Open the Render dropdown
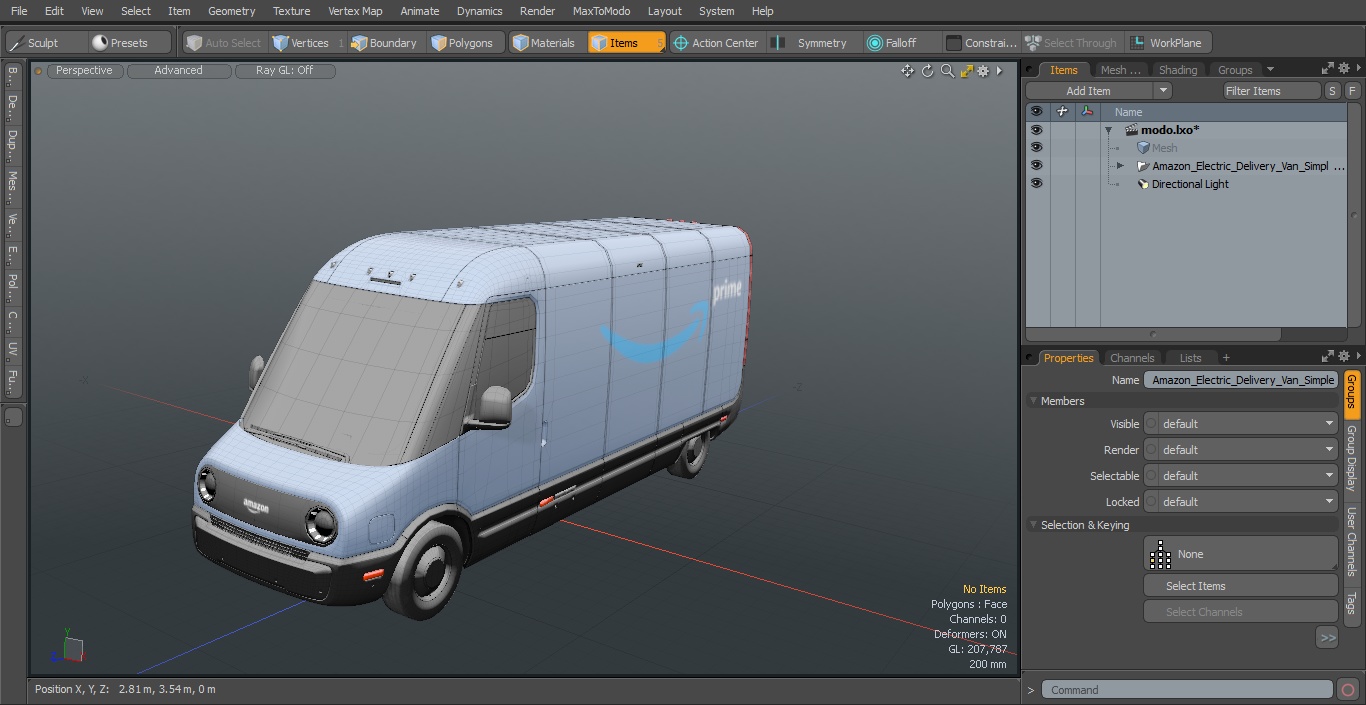 click(x=1241, y=450)
